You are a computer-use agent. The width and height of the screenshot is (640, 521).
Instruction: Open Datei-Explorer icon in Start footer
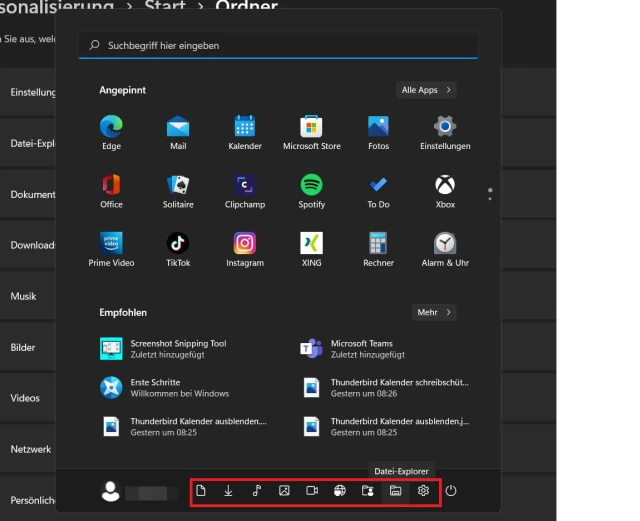click(395, 490)
